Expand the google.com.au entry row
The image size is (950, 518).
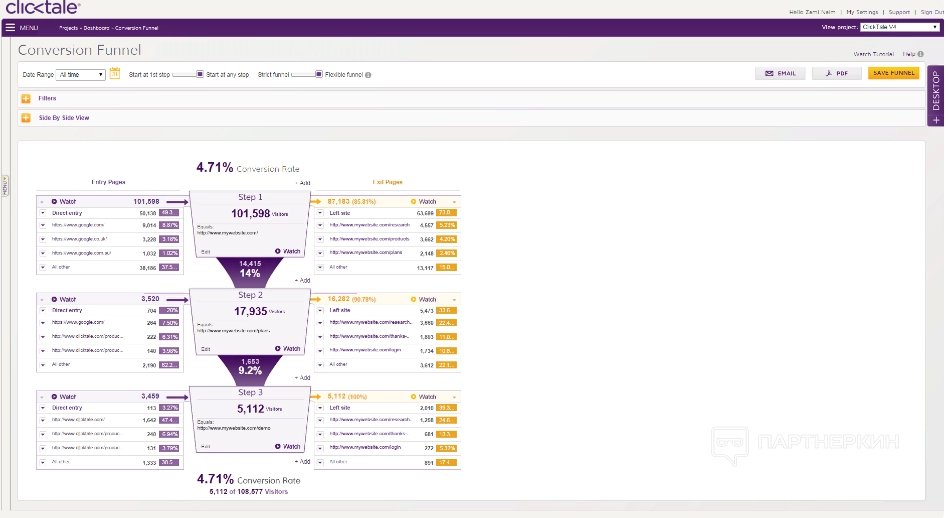(x=42, y=253)
